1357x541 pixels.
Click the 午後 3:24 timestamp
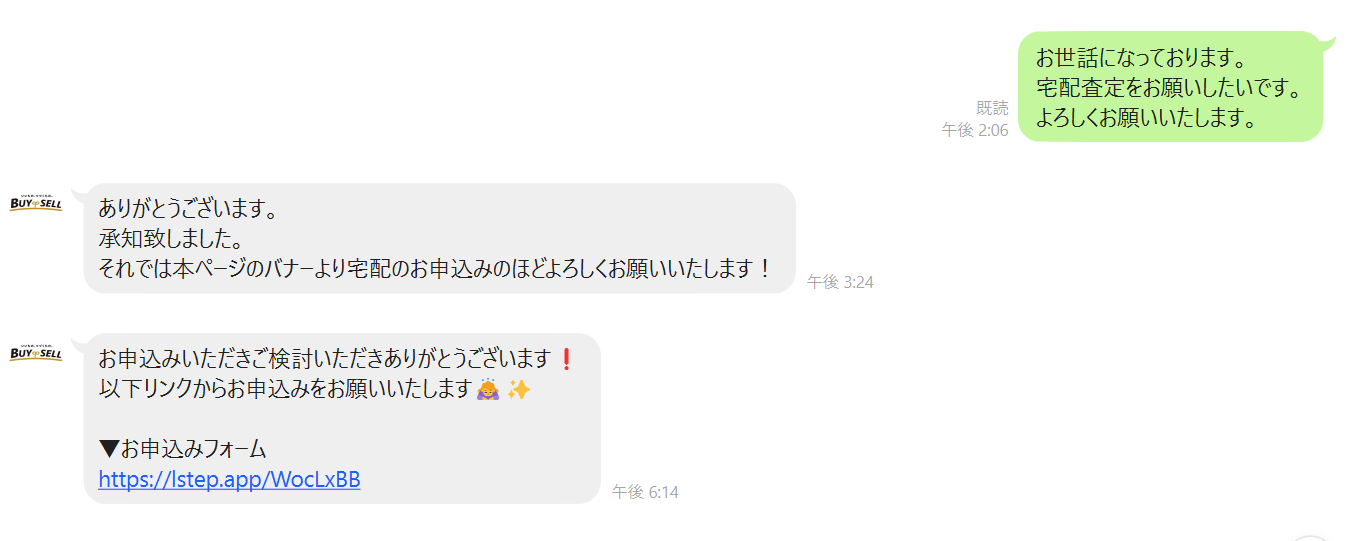click(840, 282)
